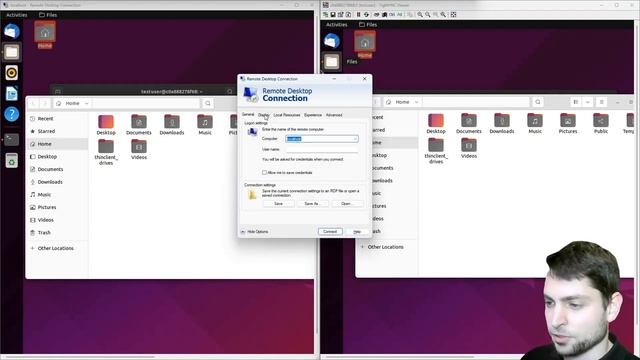Check Allow me to save credentials

point(264,173)
